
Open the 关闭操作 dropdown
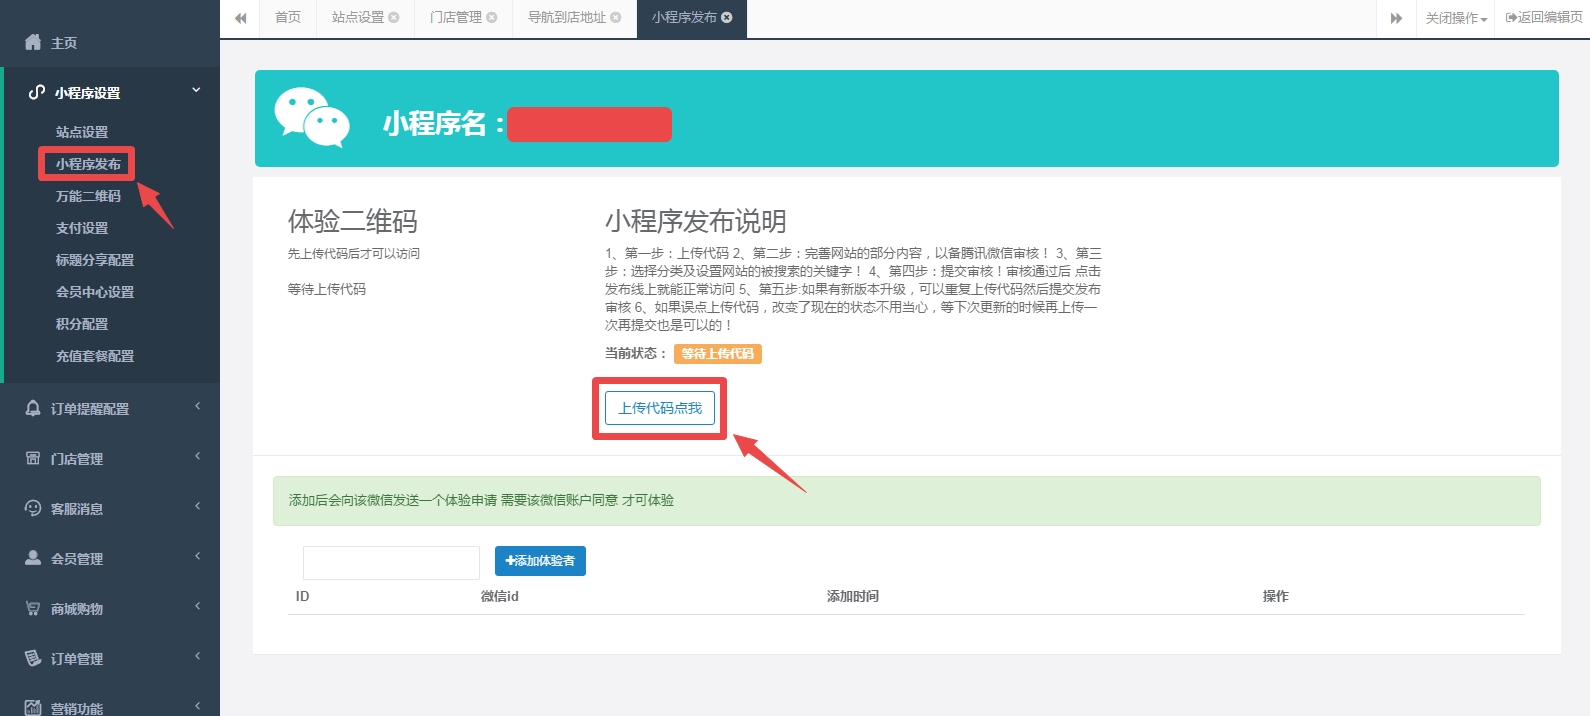click(x=1456, y=18)
